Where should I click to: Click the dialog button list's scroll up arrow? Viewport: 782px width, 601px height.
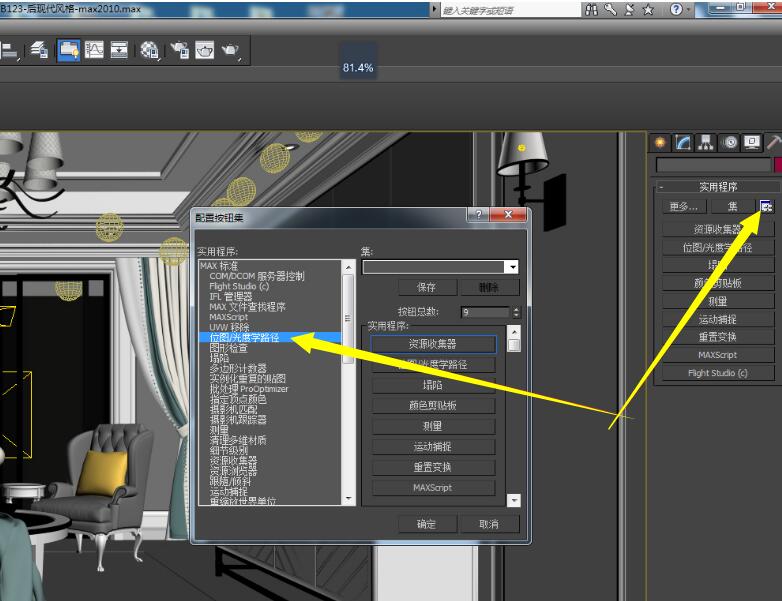point(514,332)
